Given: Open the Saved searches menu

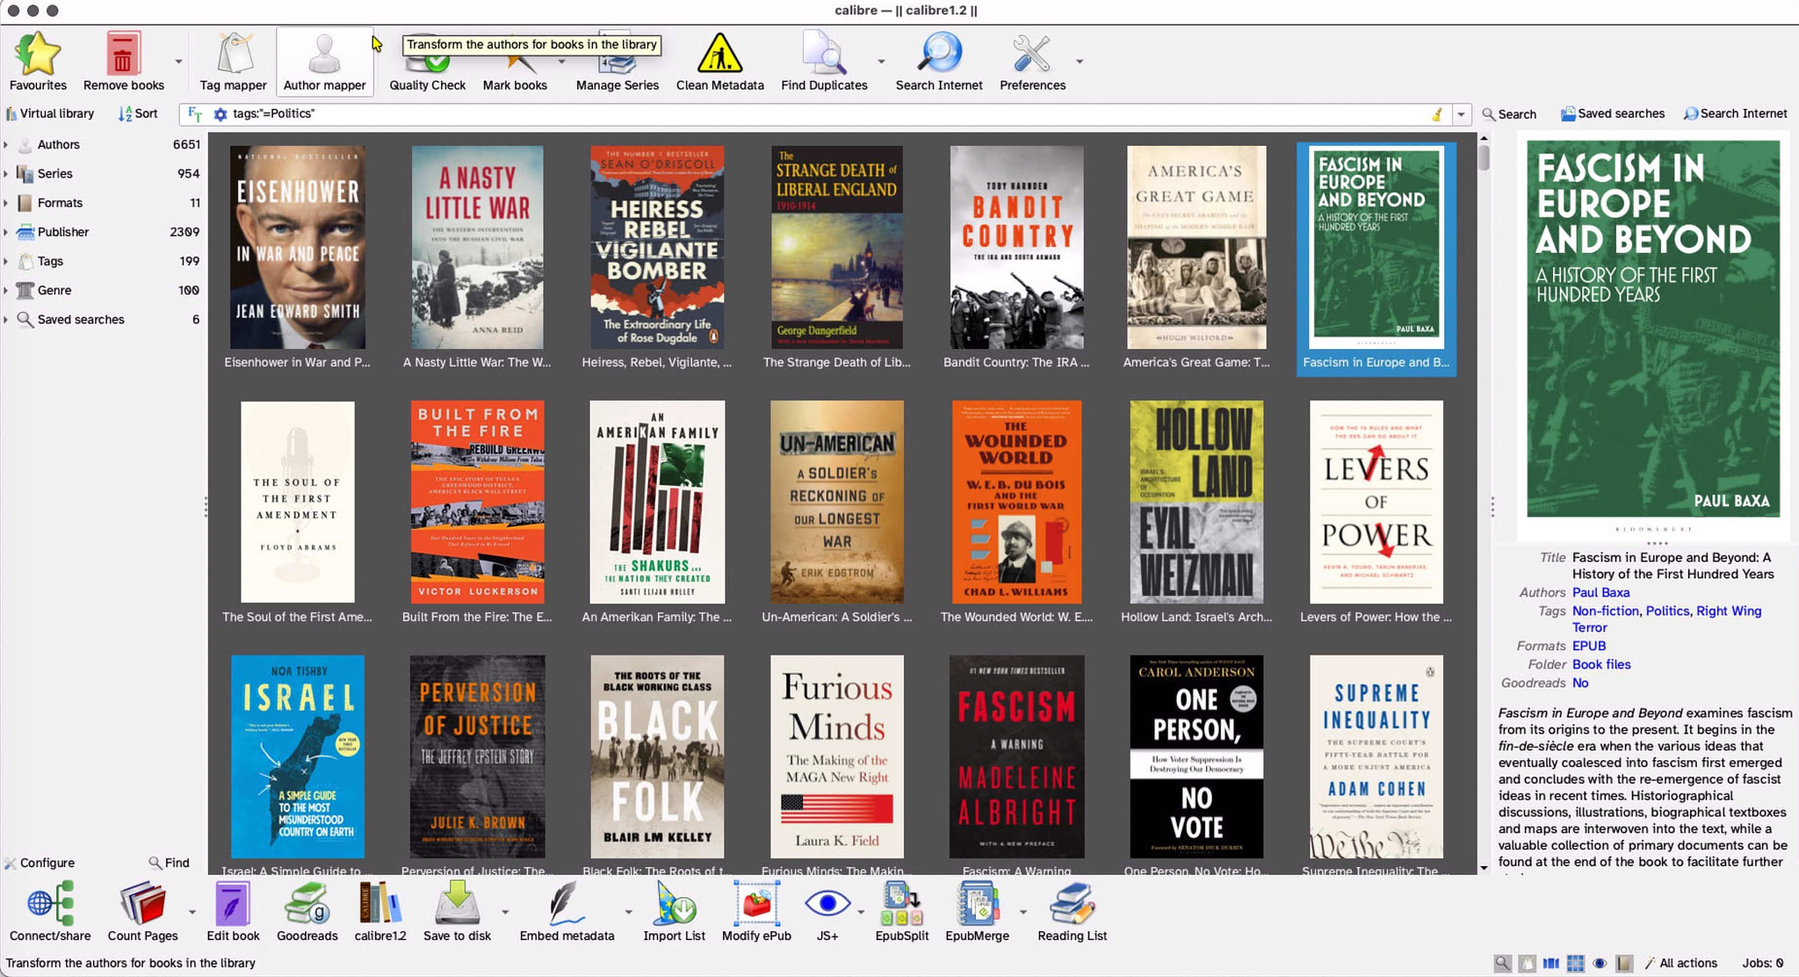Looking at the screenshot, I should pyautogui.click(x=1612, y=114).
